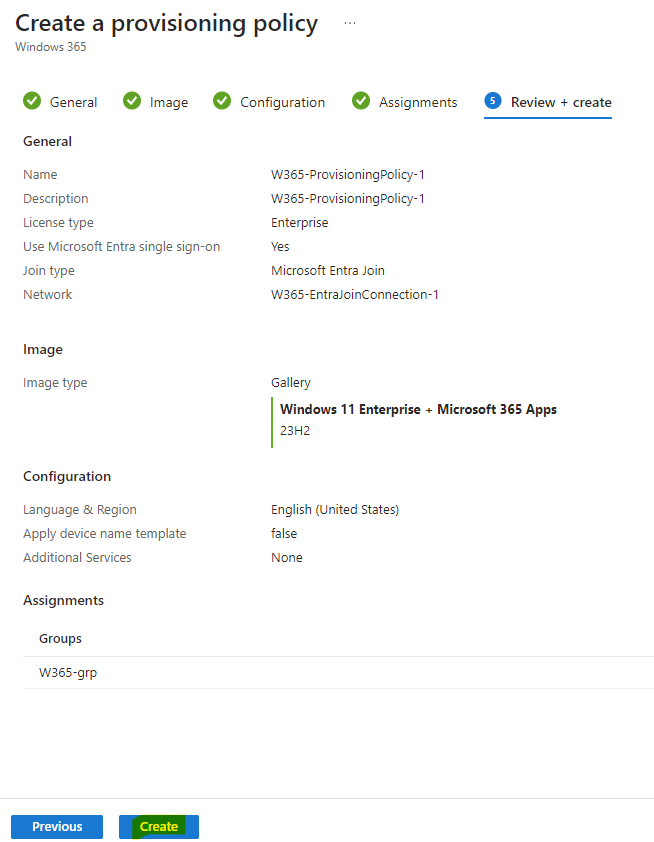
Task: Click the English (United States) value
Action: pyautogui.click(x=335, y=510)
